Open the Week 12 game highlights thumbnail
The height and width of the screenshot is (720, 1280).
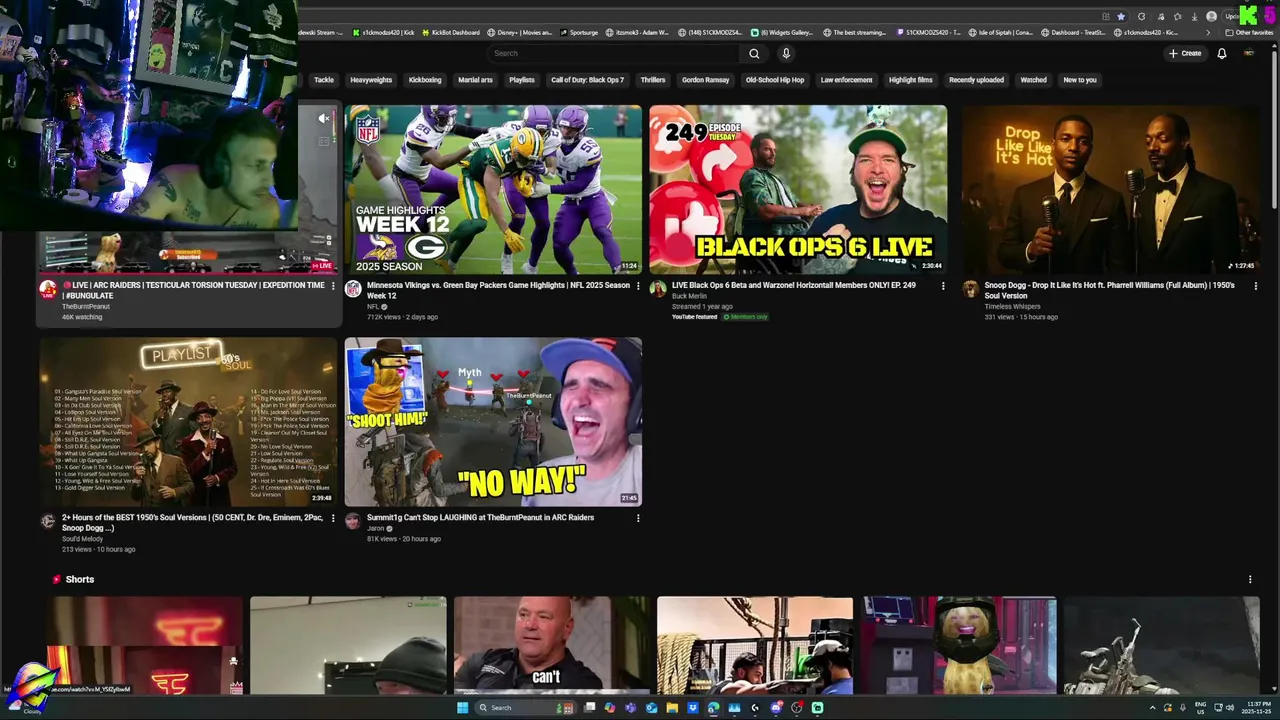493,189
